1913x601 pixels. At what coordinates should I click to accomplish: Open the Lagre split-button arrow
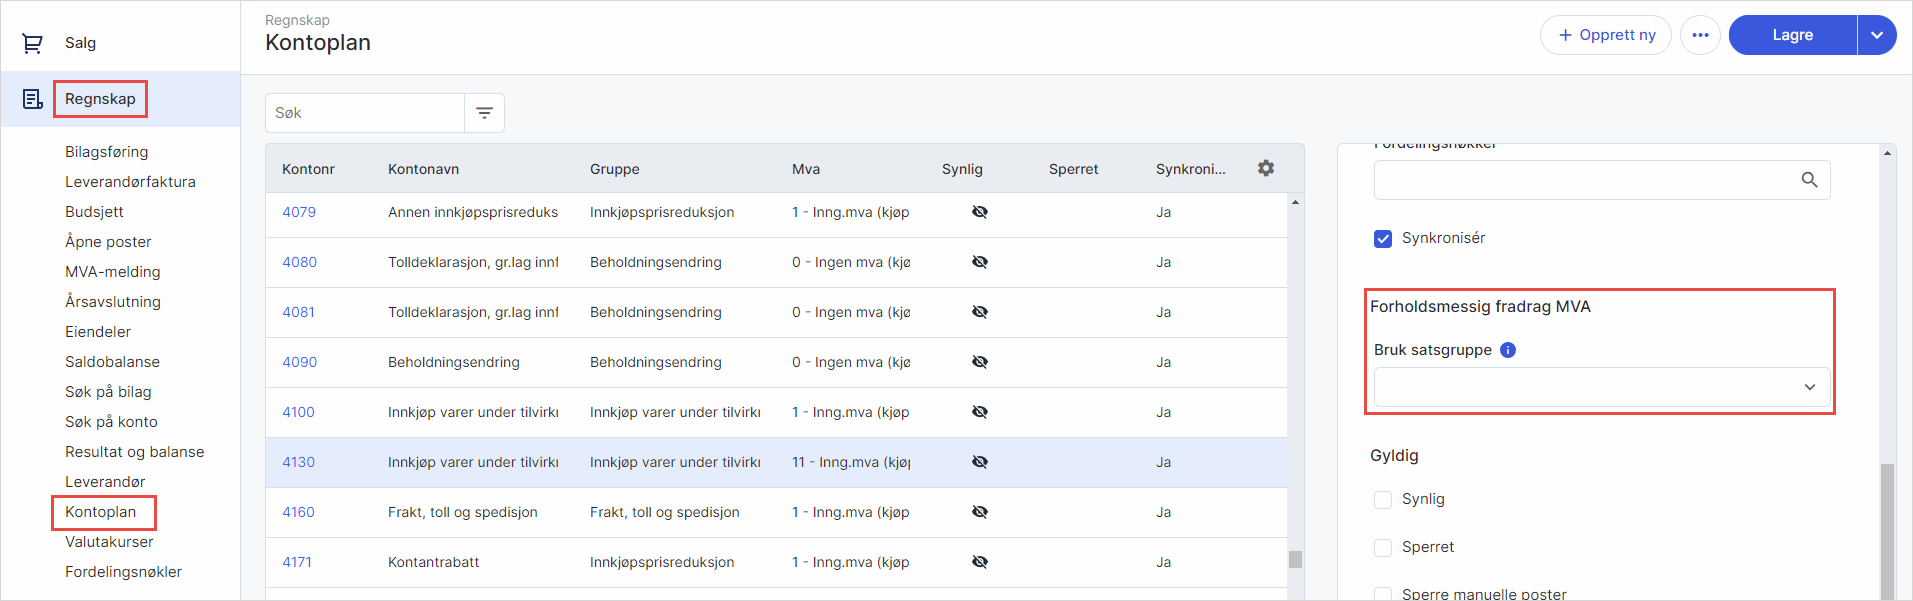tap(1876, 35)
